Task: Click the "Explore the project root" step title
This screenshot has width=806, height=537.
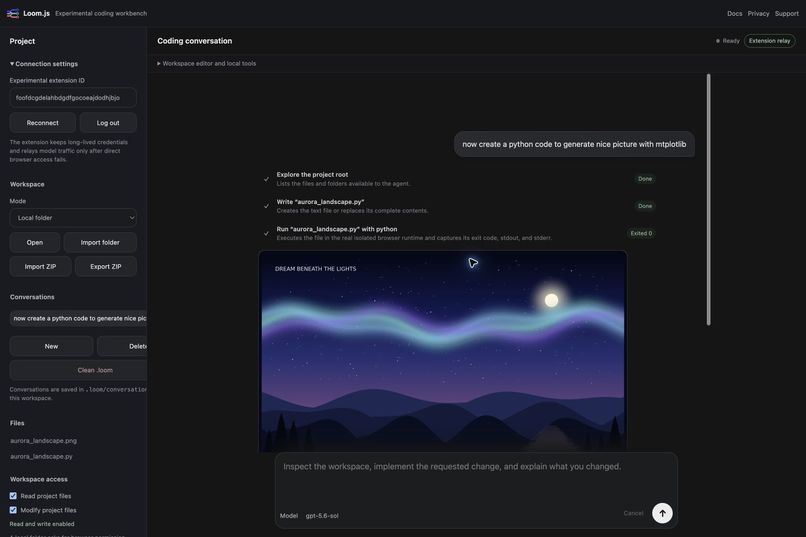Action: [x=312, y=175]
